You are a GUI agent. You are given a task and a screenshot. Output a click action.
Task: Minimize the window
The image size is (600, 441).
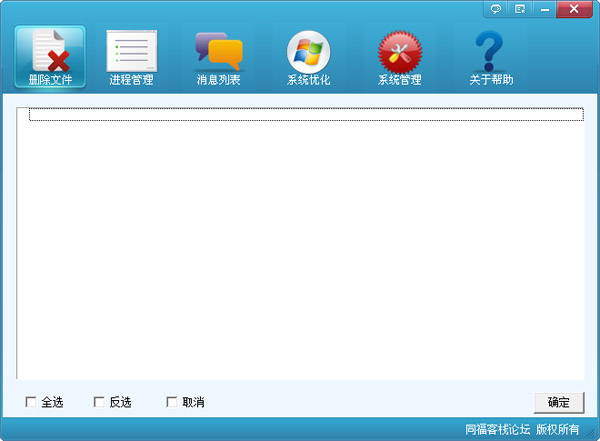pyautogui.click(x=545, y=9)
